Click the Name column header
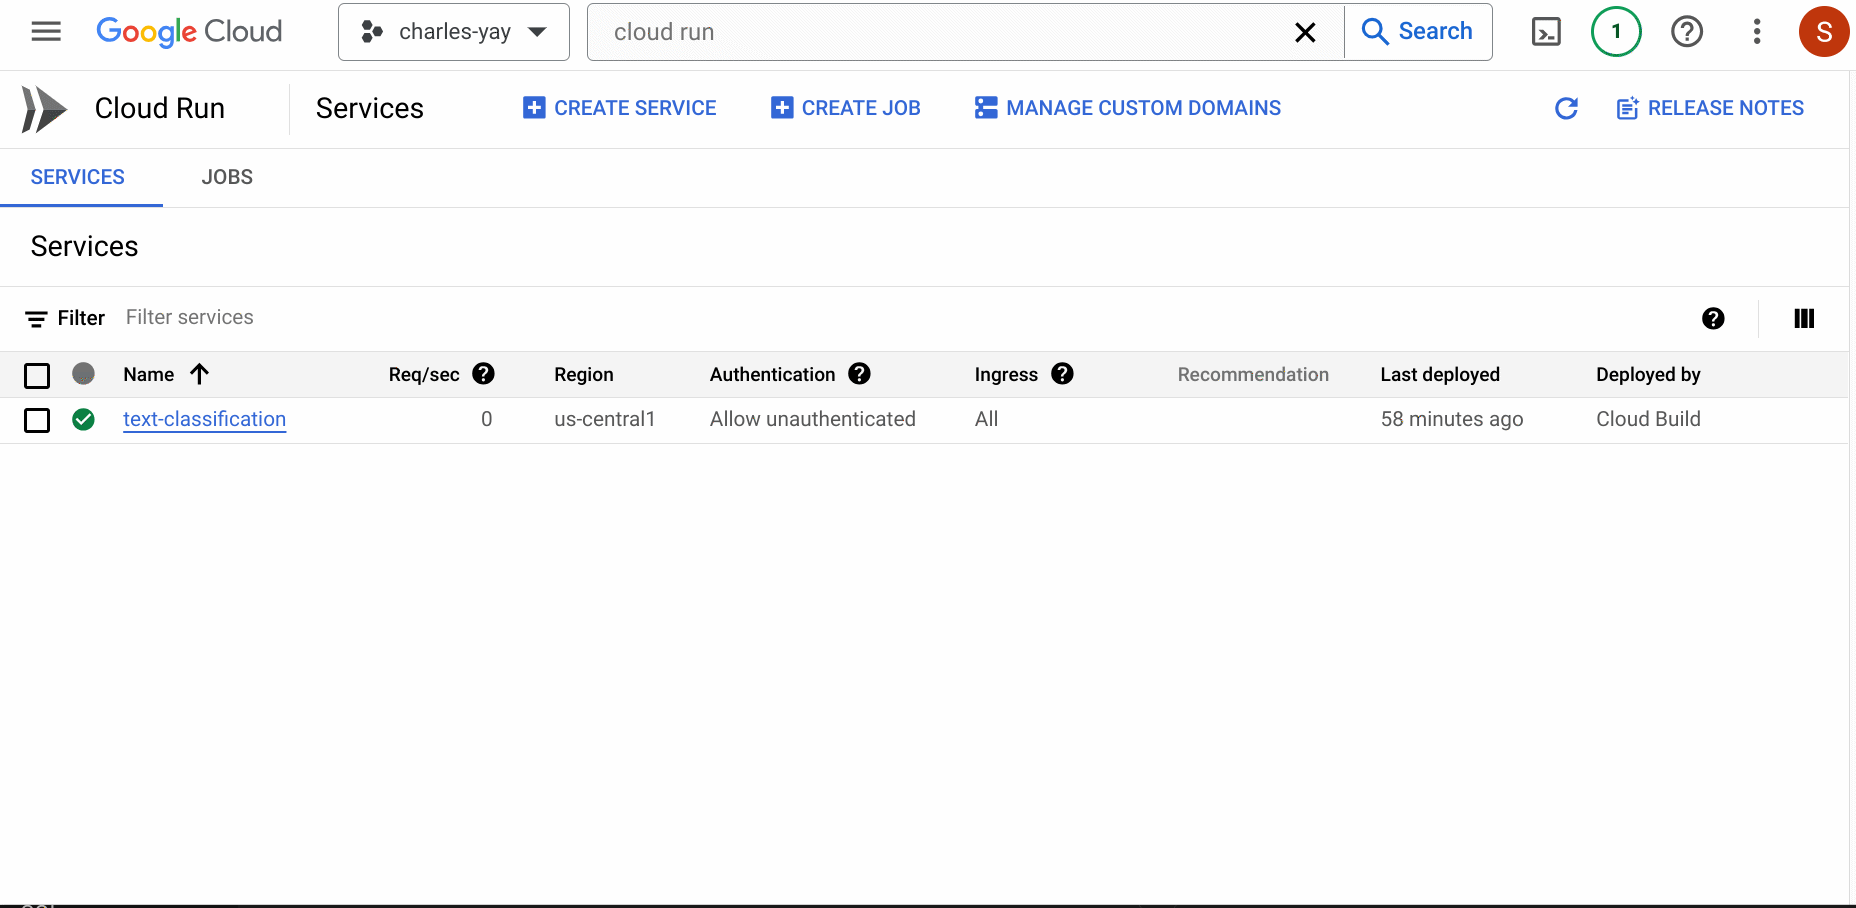Viewport: 1856px width, 908px height. click(149, 375)
